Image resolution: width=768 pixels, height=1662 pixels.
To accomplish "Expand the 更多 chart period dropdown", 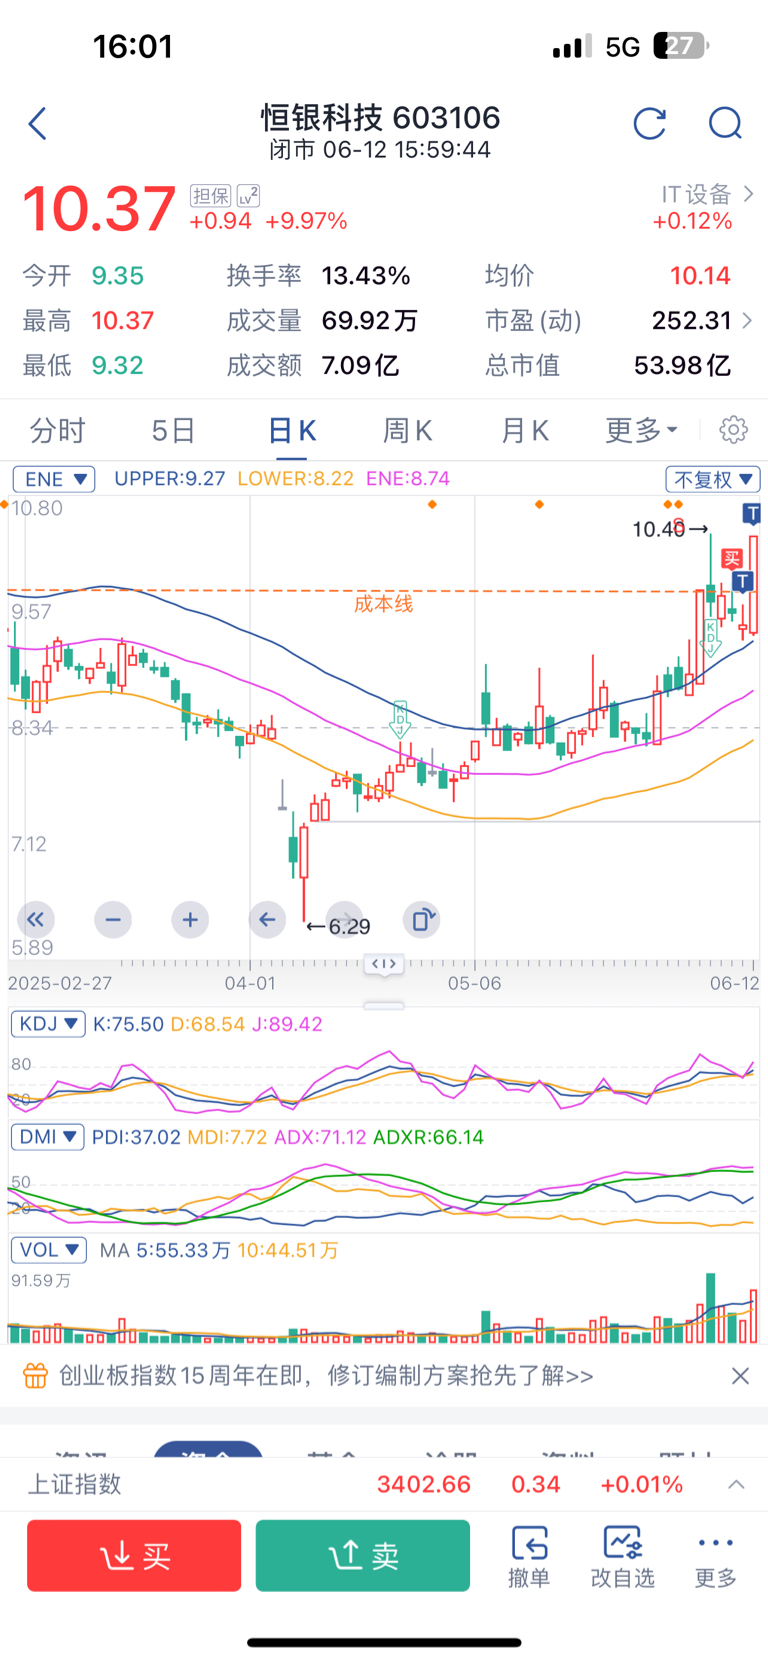I will click(641, 430).
